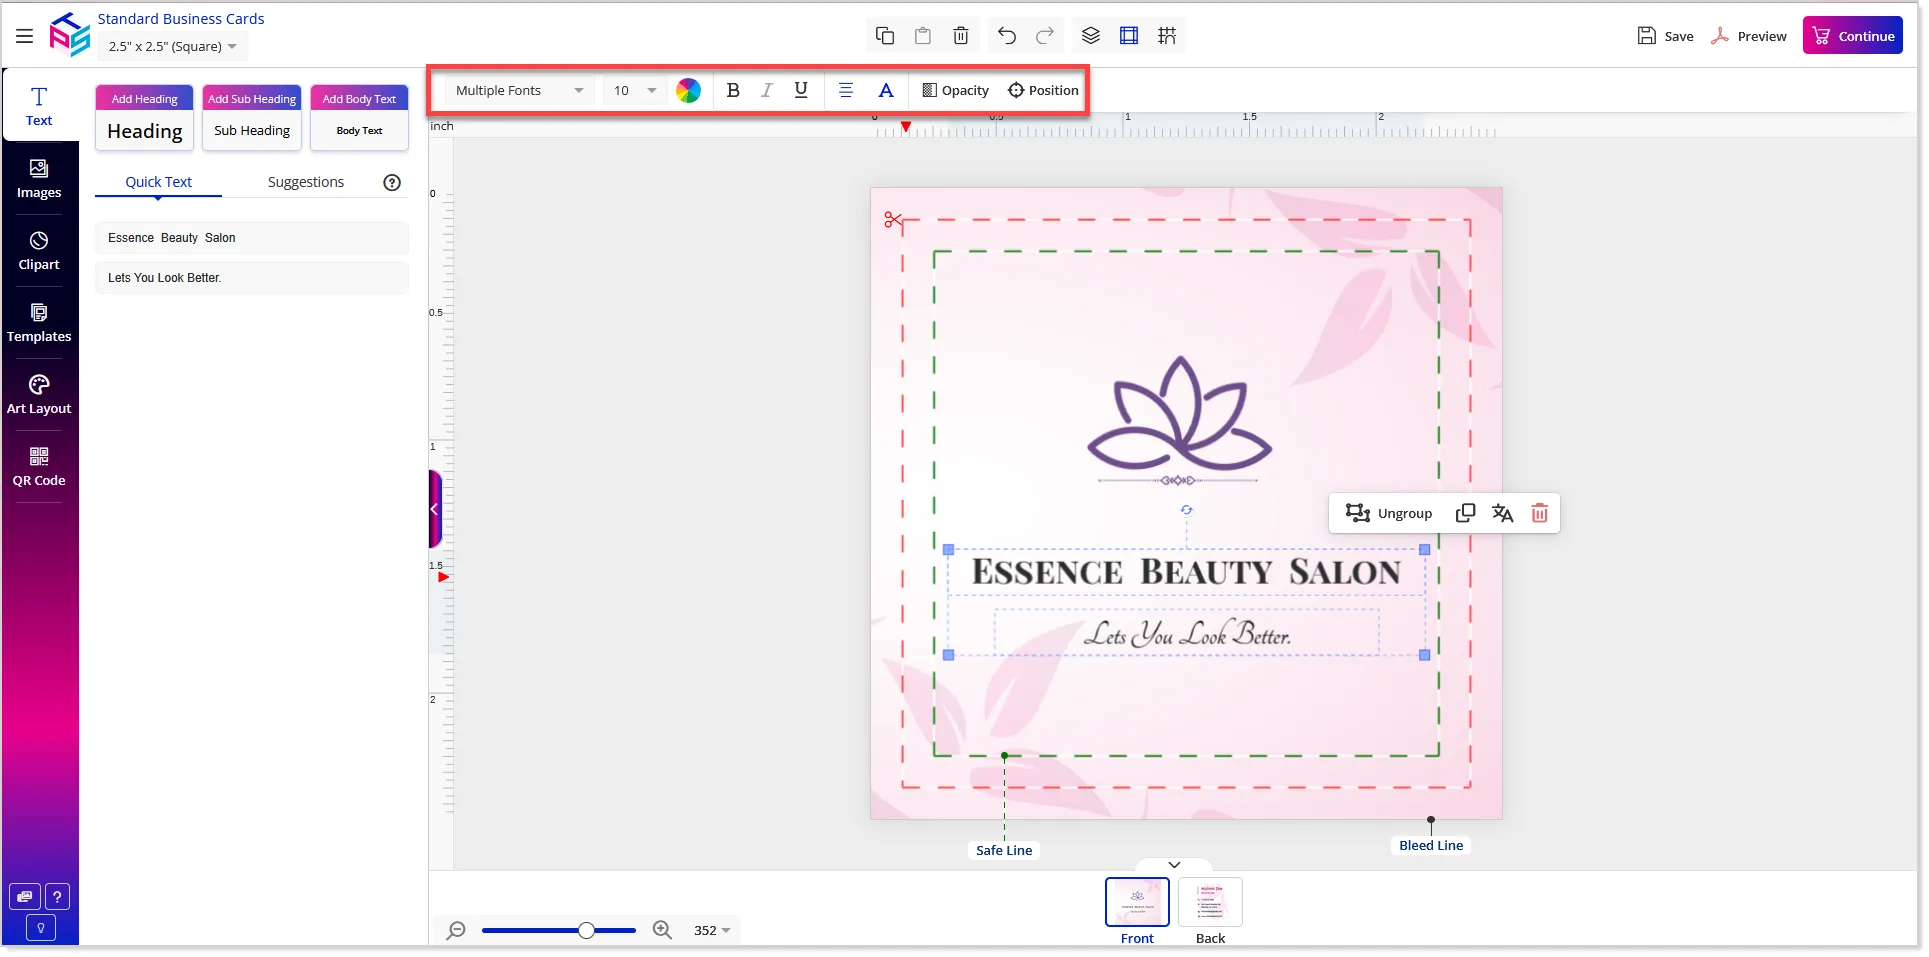Click the top toolbar trash icon
The image size is (1929, 957).
[961, 36]
